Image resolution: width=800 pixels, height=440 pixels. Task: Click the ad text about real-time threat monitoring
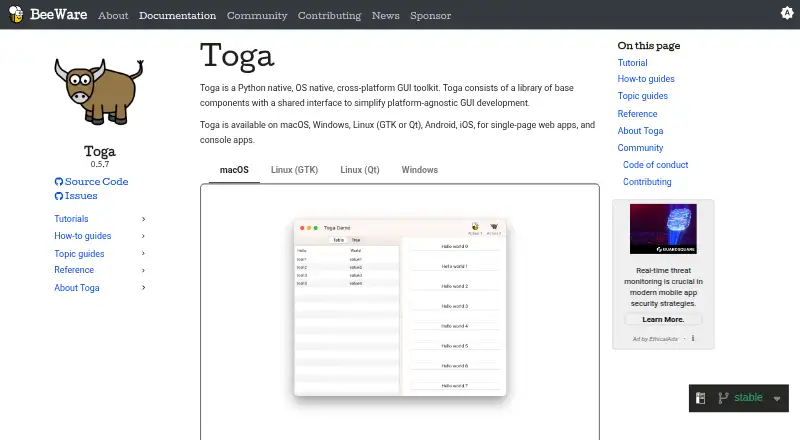coord(663,287)
